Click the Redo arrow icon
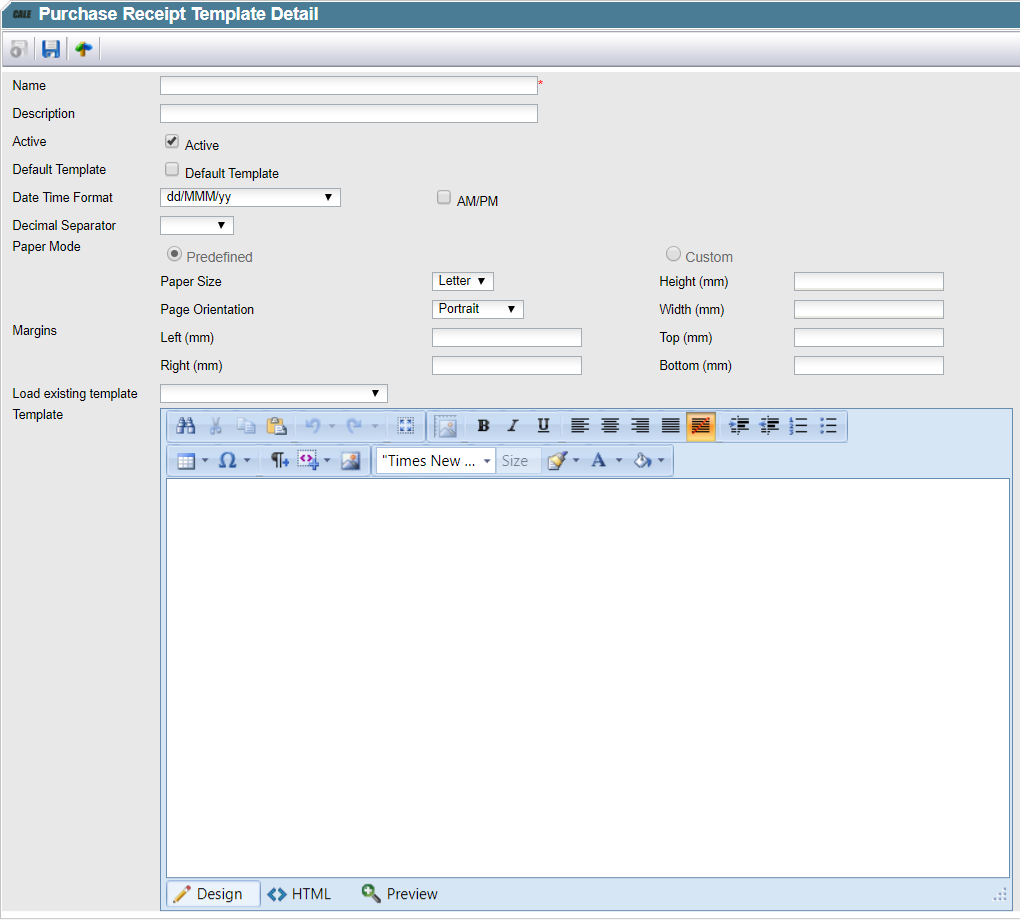Image resolution: width=1020 pixels, height=920 pixels. 355,426
